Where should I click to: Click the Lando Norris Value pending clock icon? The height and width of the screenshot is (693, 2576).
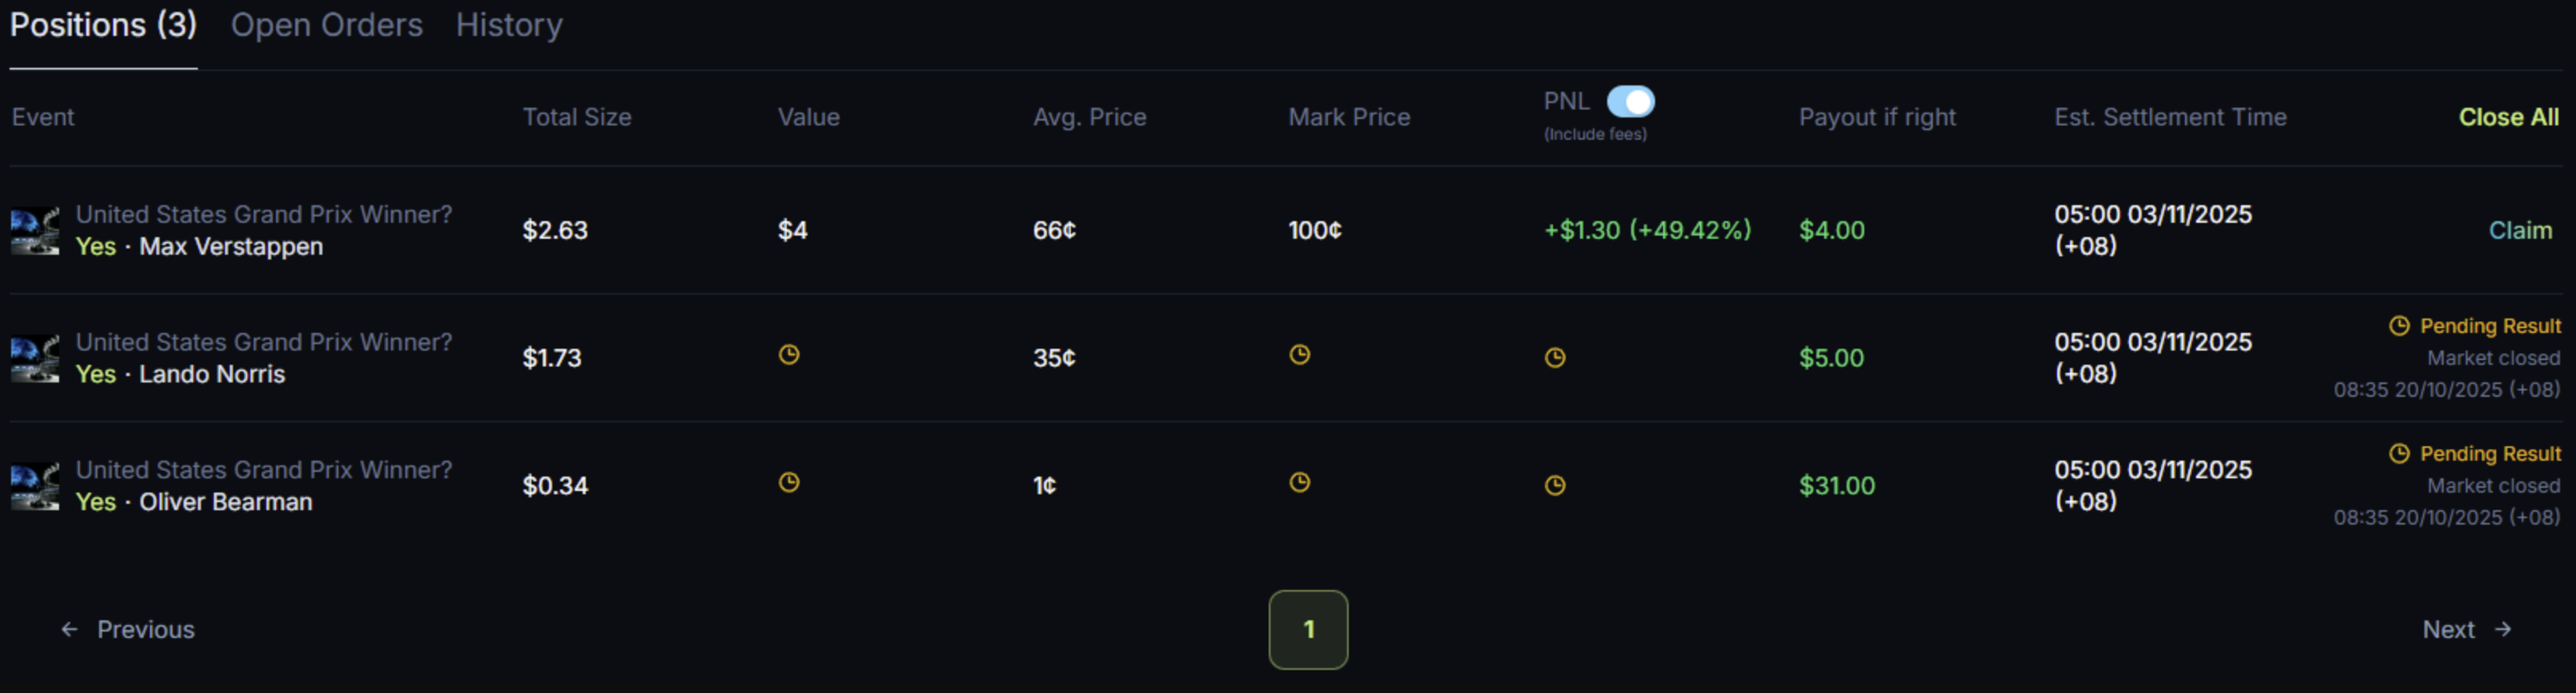pyautogui.click(x=789, y=355)
